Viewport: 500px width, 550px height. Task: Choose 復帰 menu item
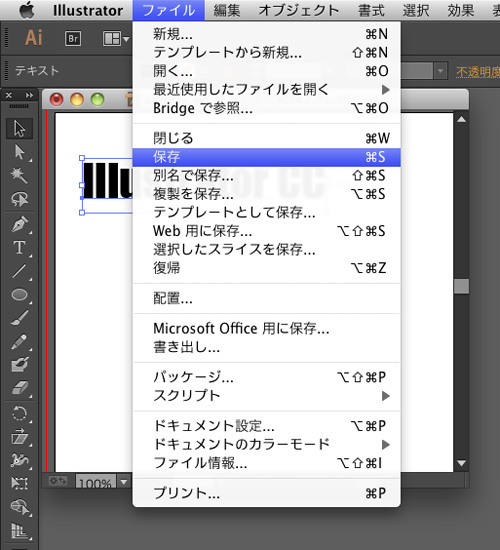point(266,268)
